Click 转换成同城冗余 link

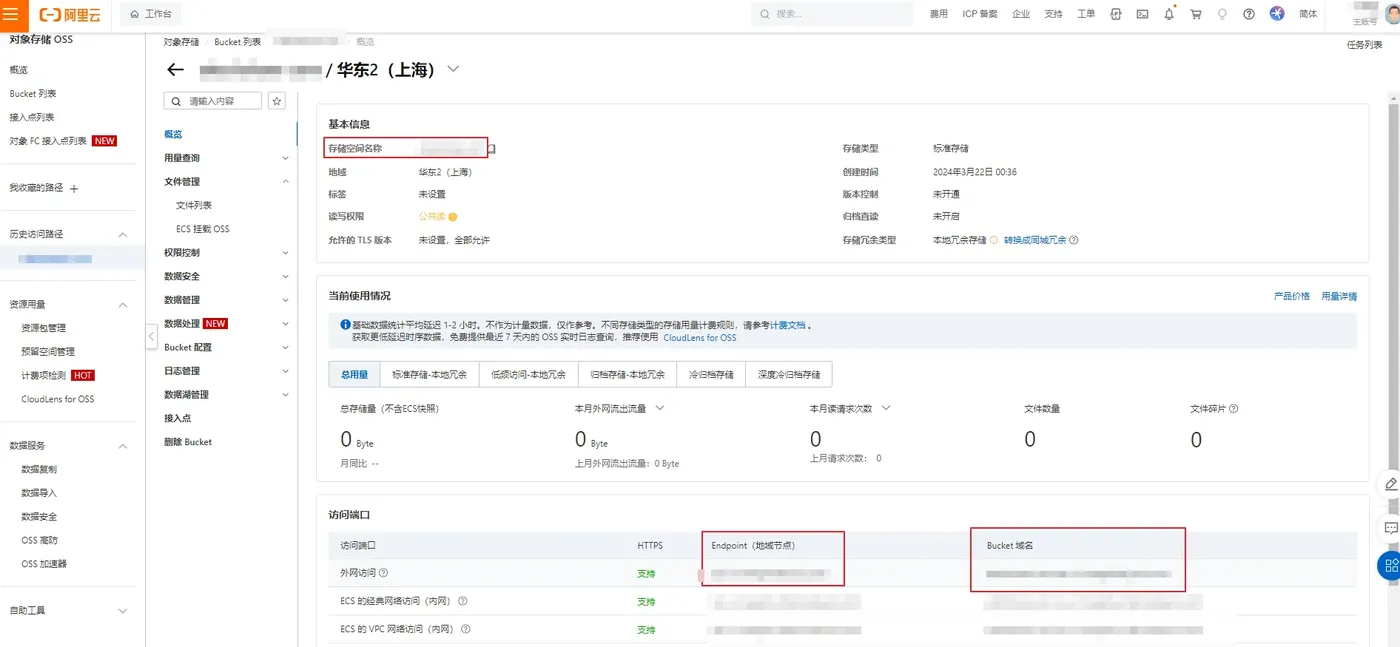[x=1035, y=240]
